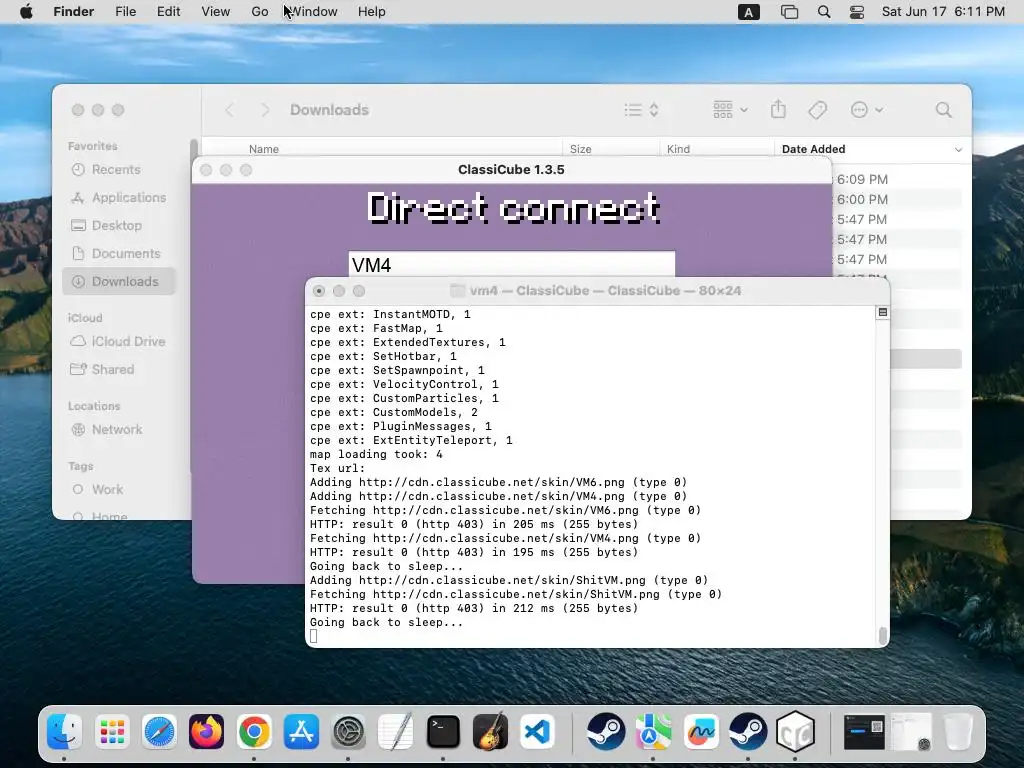The height and width of the screenshot is (768, 1024).
Task: Select Downloads in the Finder sidebar
Action: (120, 281)
